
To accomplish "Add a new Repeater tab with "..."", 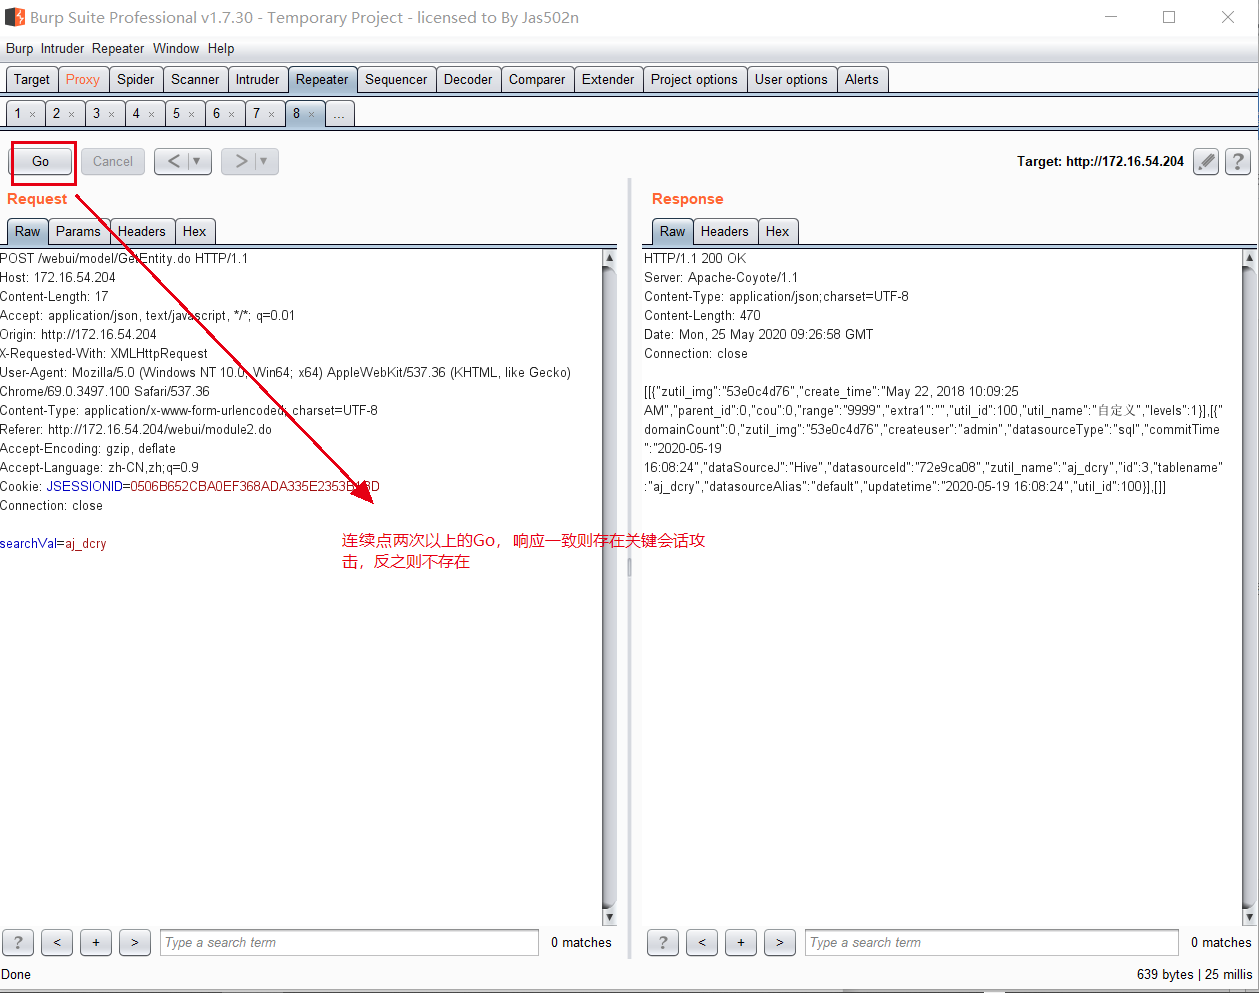I will pos(339,113).
